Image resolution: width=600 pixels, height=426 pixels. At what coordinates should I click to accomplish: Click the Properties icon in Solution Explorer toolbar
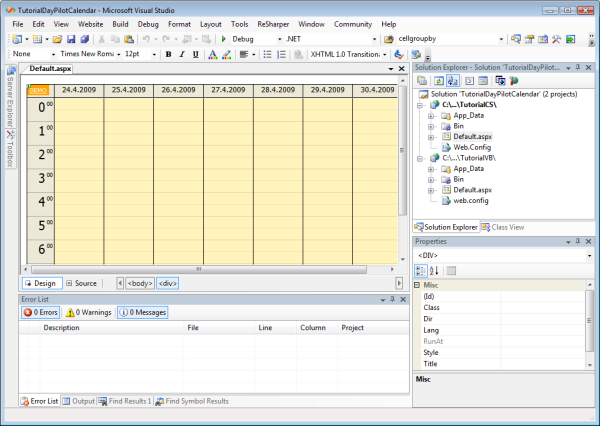pyautogui.click(x=422, y=81)
